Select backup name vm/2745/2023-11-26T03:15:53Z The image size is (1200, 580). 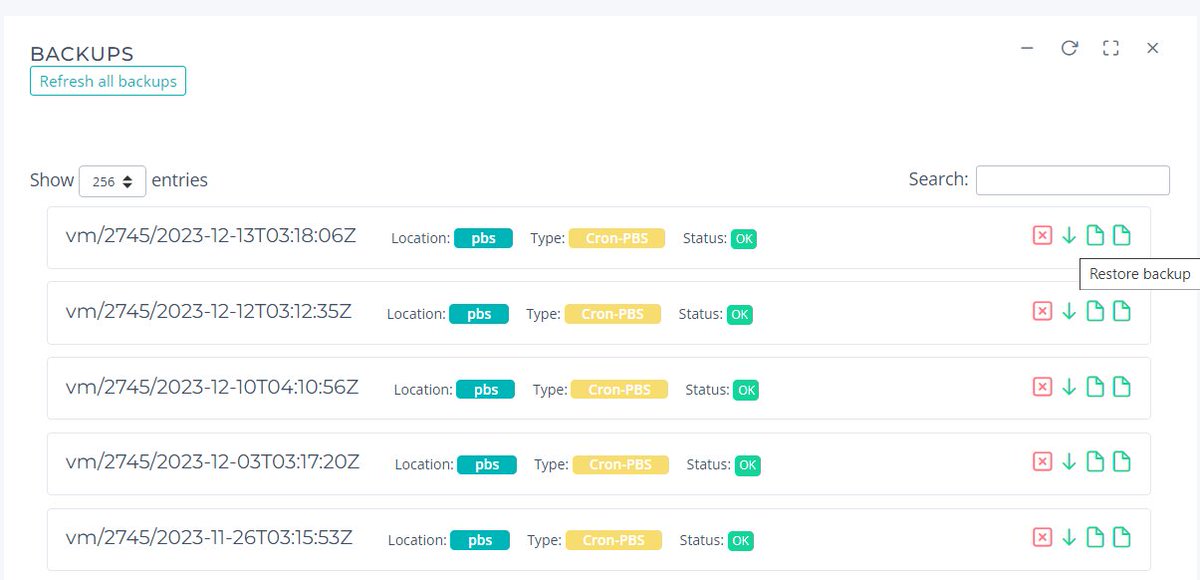pyautogui.click(x=209, y=538)
